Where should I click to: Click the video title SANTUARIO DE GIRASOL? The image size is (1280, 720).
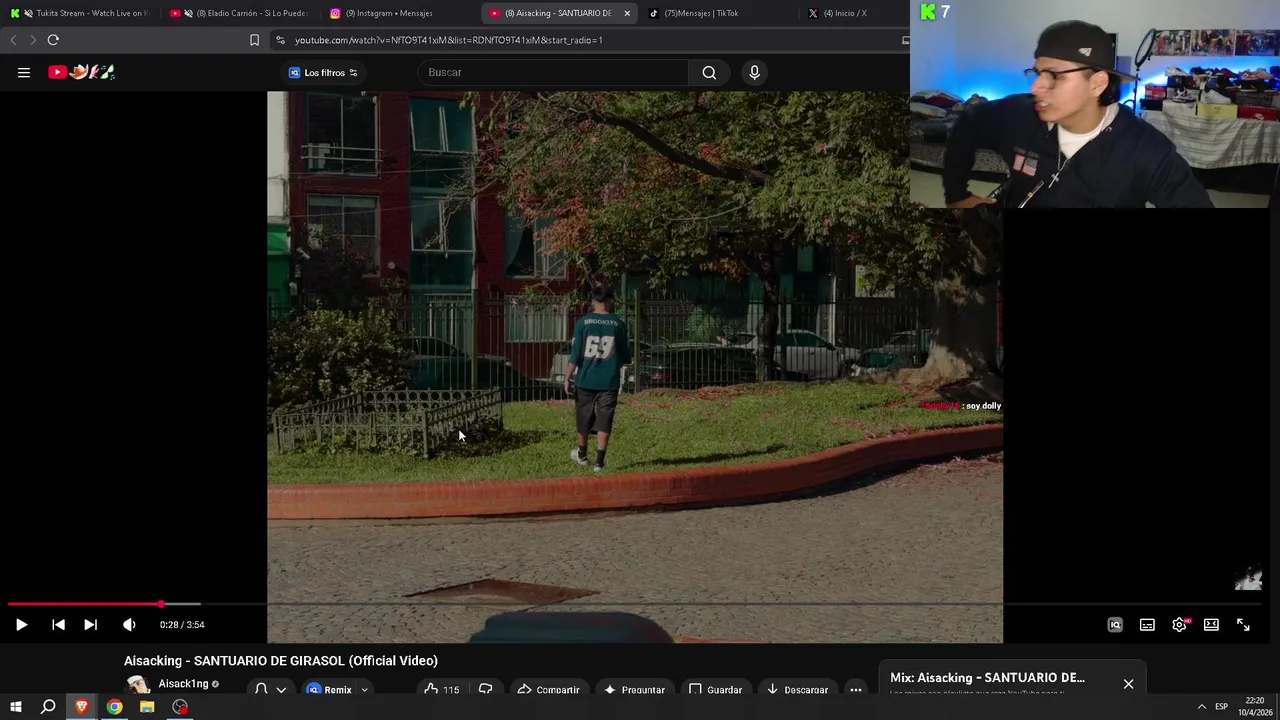281,660
